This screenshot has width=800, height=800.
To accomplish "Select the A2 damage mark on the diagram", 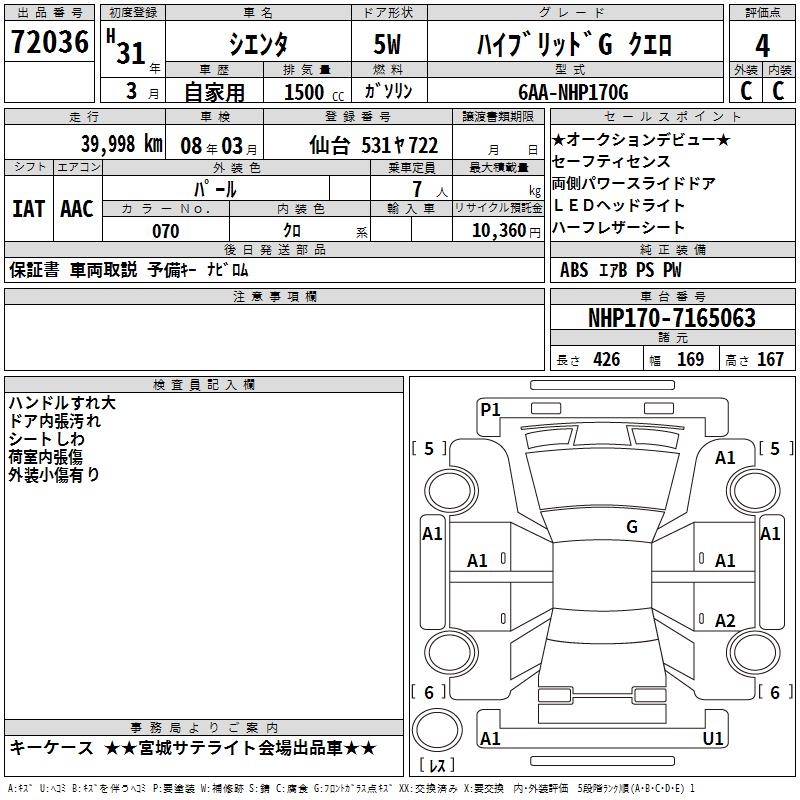I will 725,621.
